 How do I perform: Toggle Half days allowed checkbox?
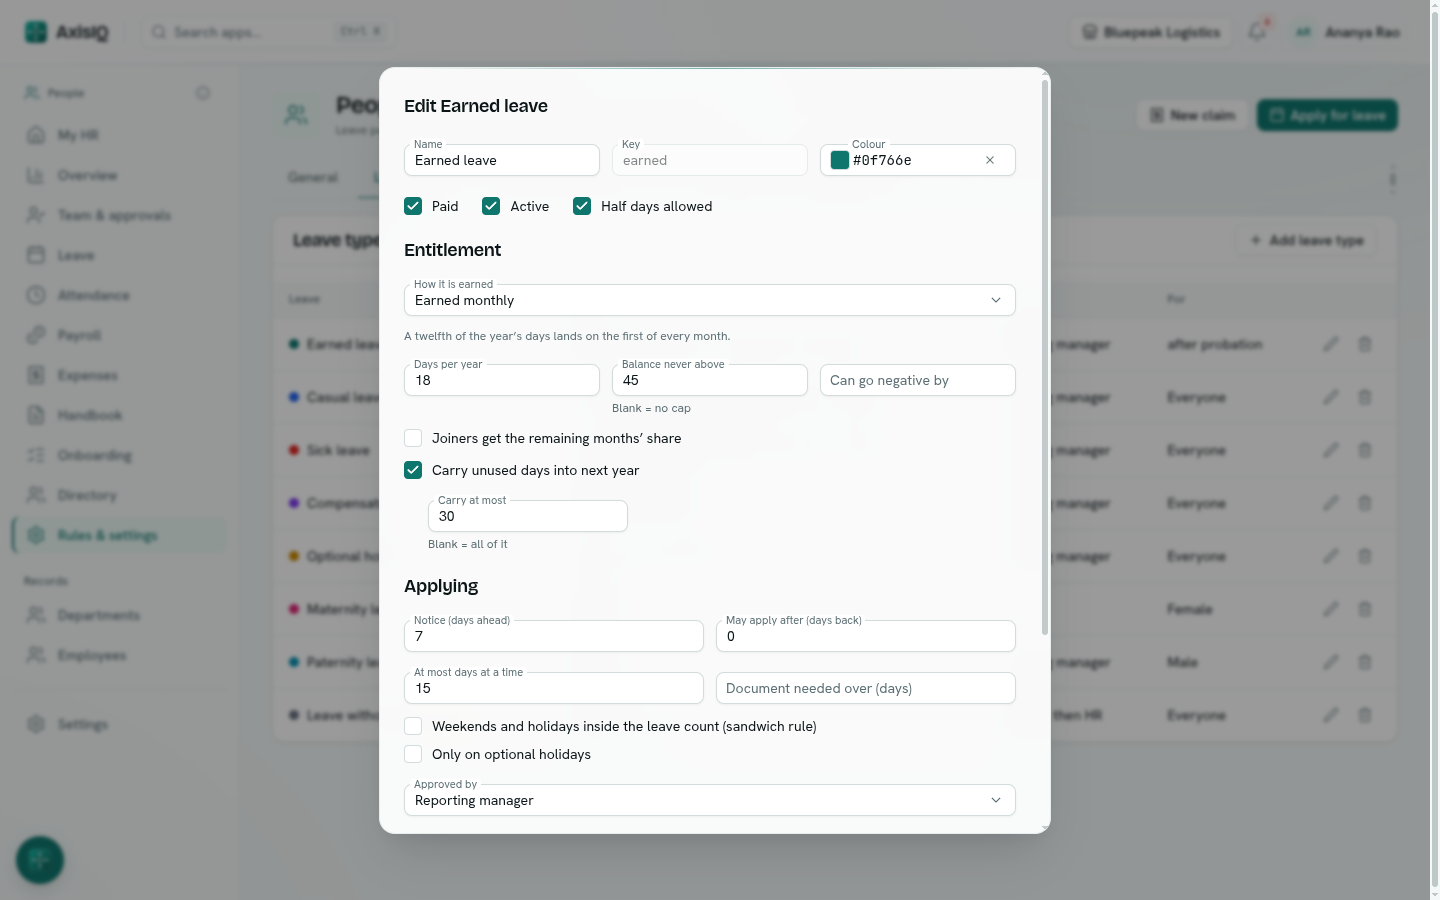pos(582,206)
